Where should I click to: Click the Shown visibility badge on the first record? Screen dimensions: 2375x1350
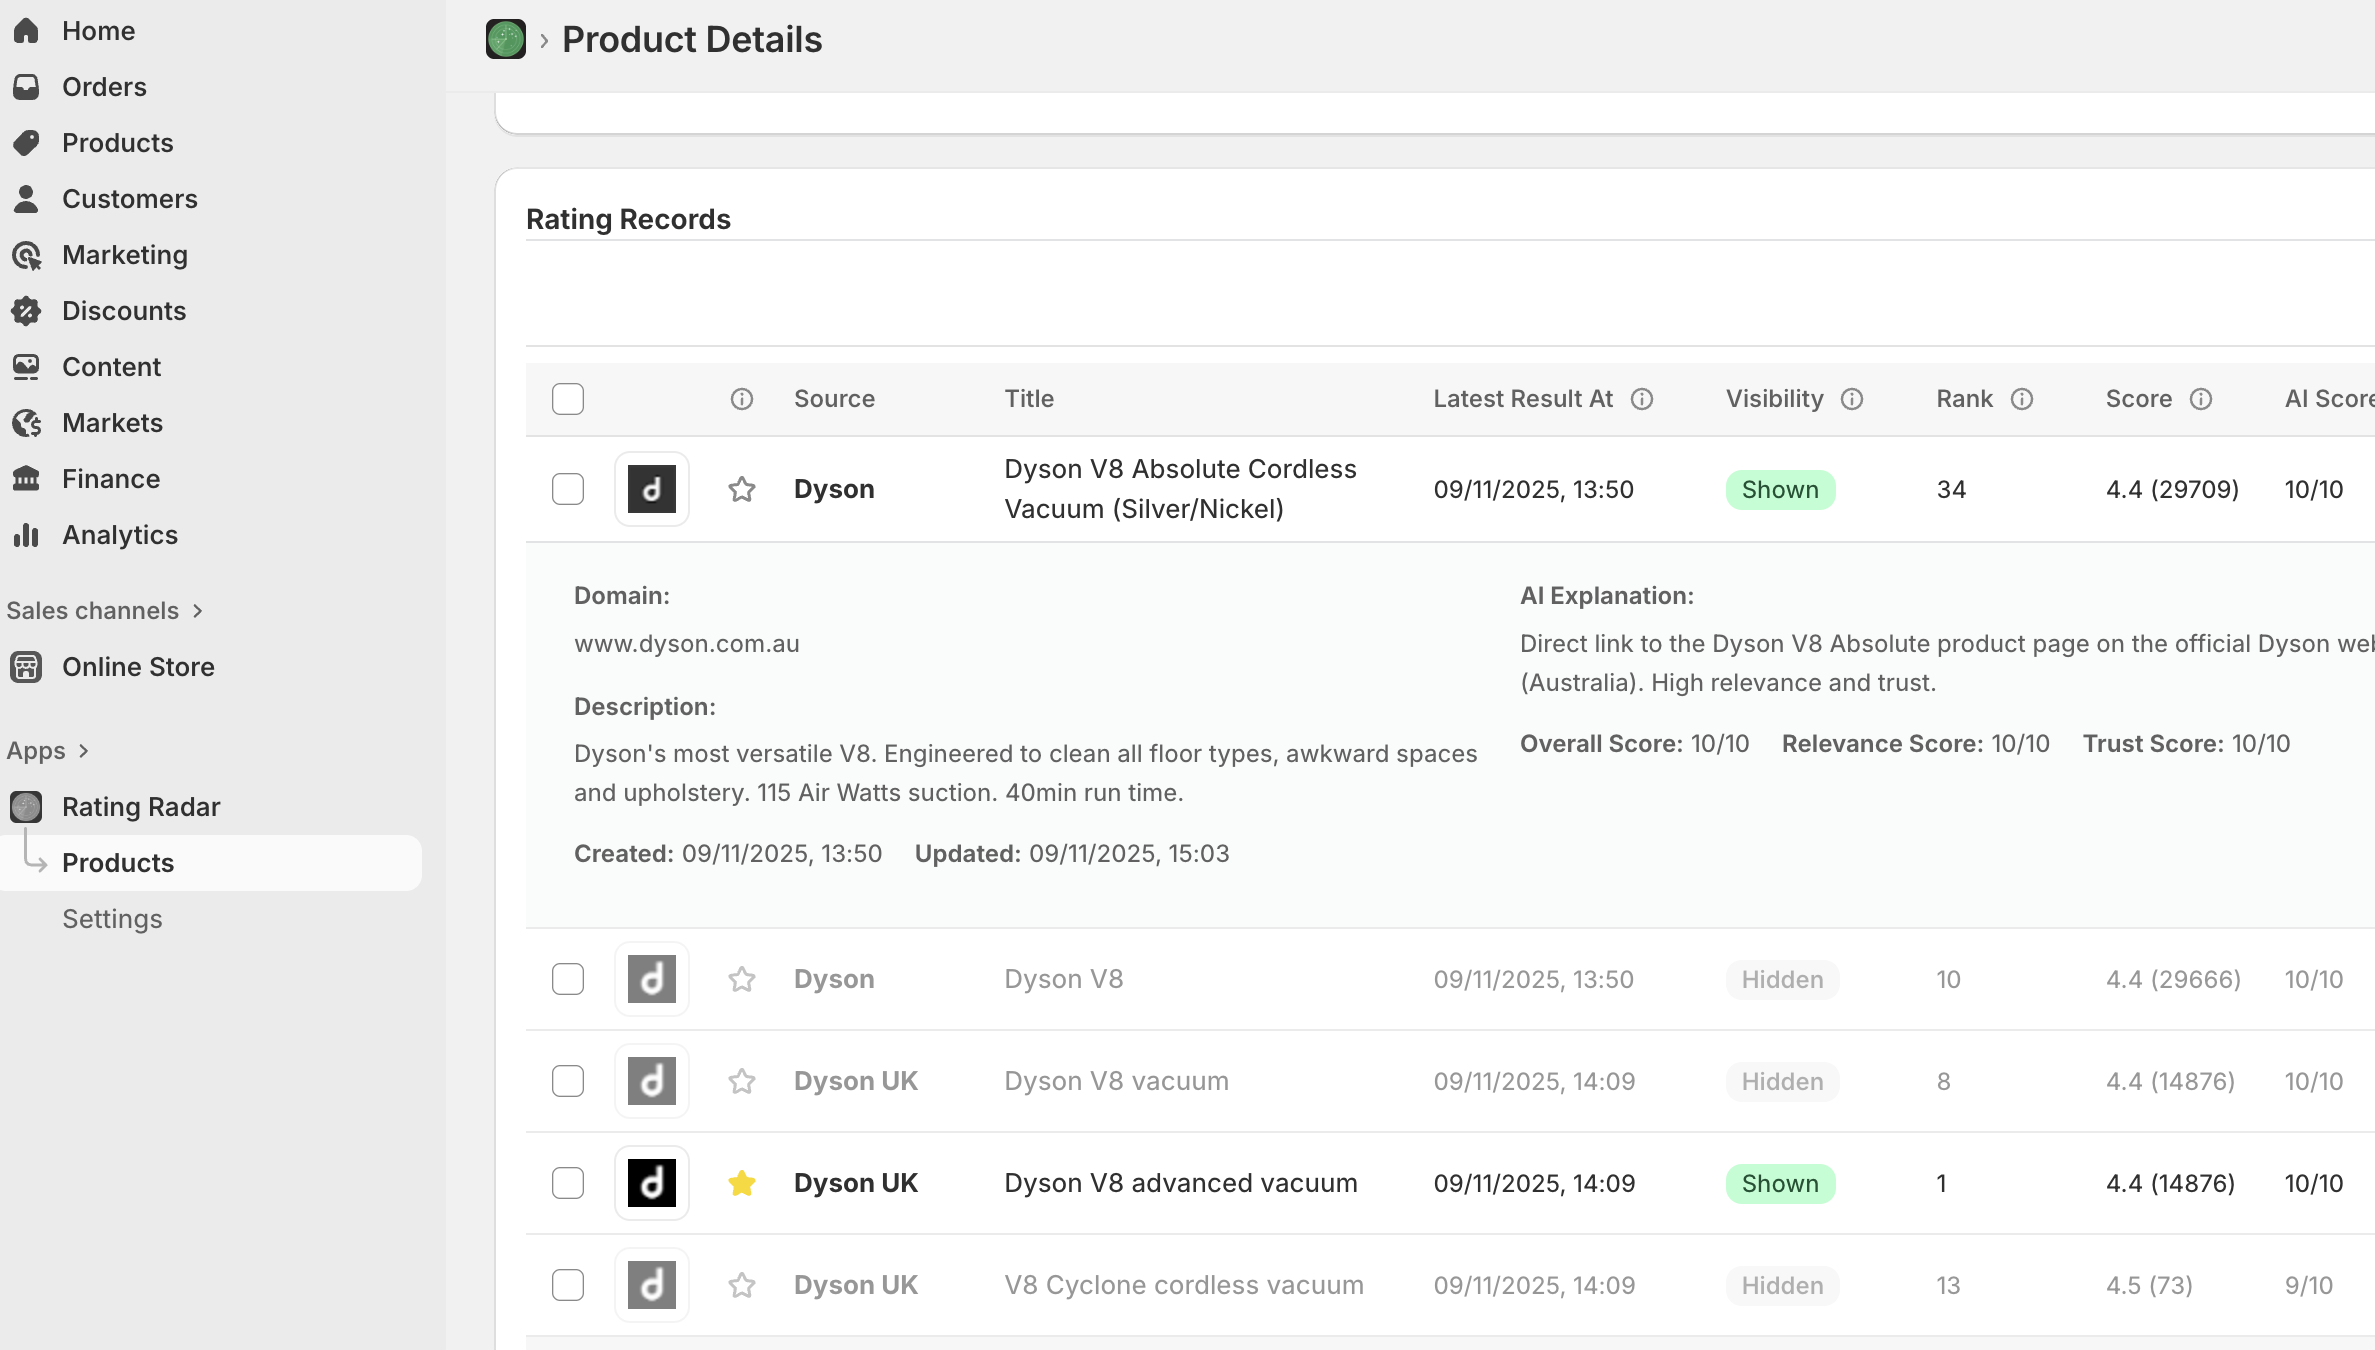point(1780,489)
